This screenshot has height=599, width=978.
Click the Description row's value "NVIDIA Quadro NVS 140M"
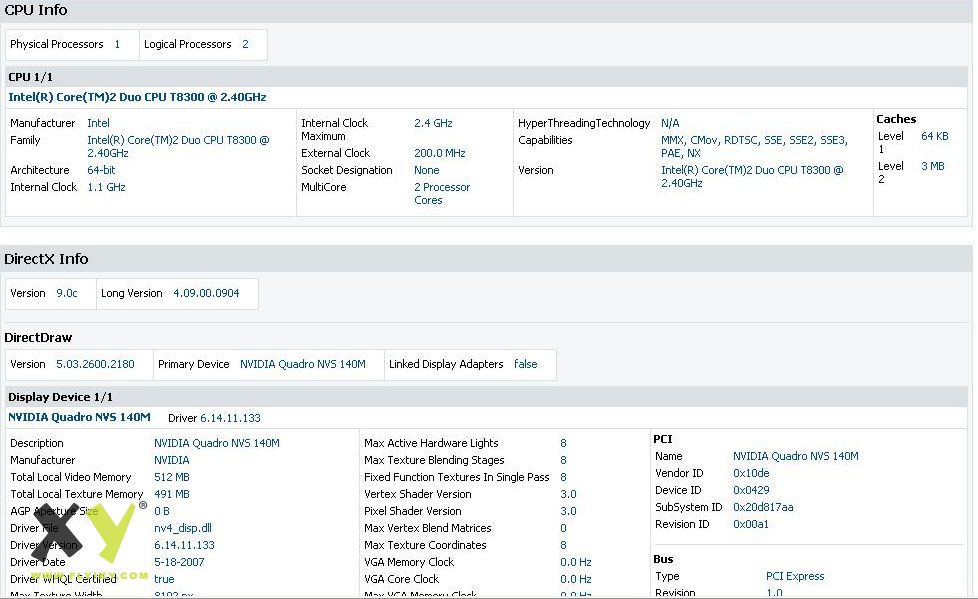point(217,443)
